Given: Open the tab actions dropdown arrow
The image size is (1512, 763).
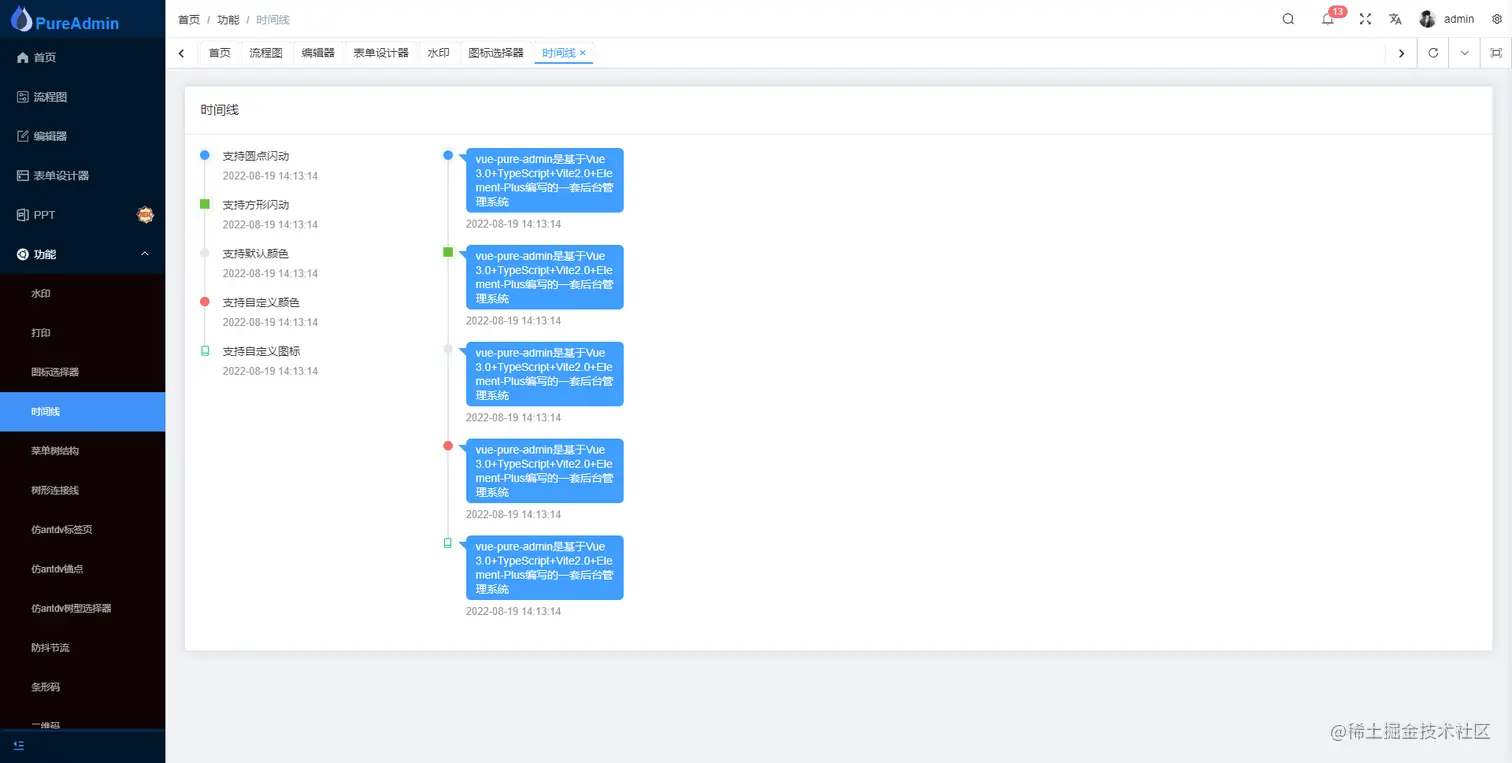Looking at the screenshot, I should pyautogui.click(x=1464, y=53).
